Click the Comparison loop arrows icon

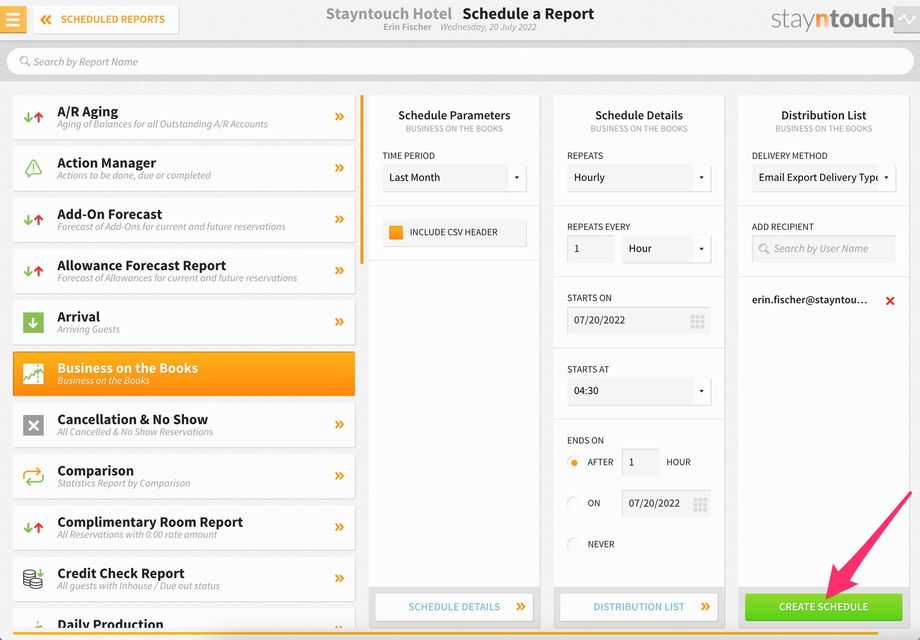click(33, 476)
